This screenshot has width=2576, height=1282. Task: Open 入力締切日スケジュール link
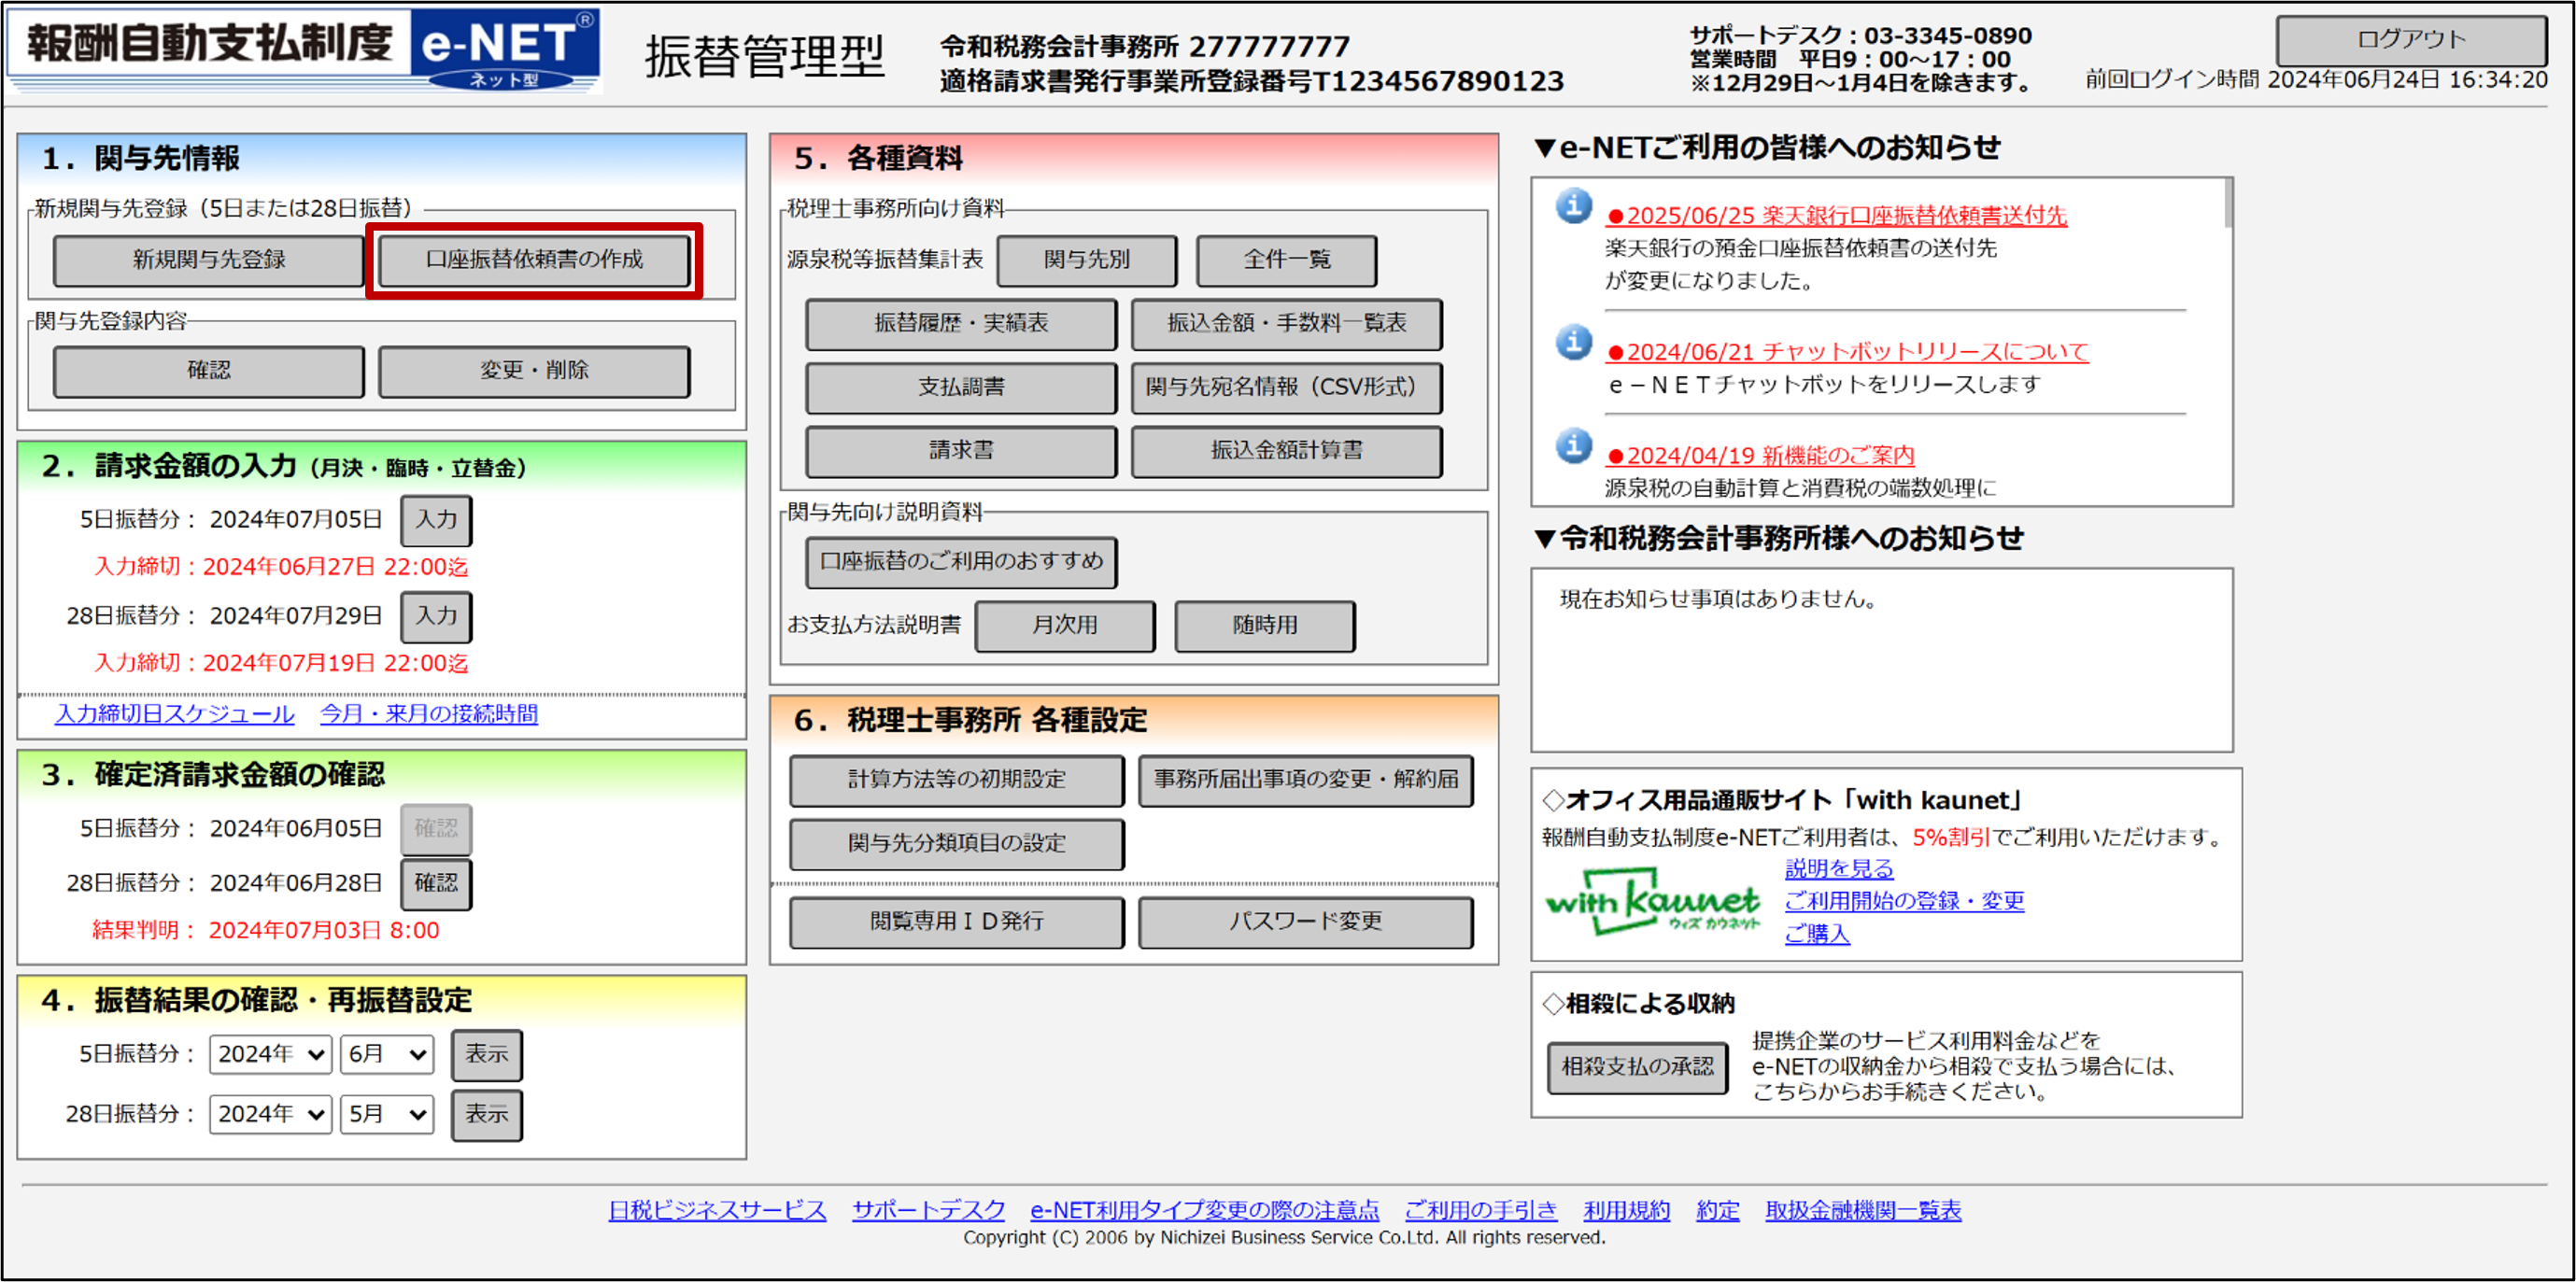175,714
